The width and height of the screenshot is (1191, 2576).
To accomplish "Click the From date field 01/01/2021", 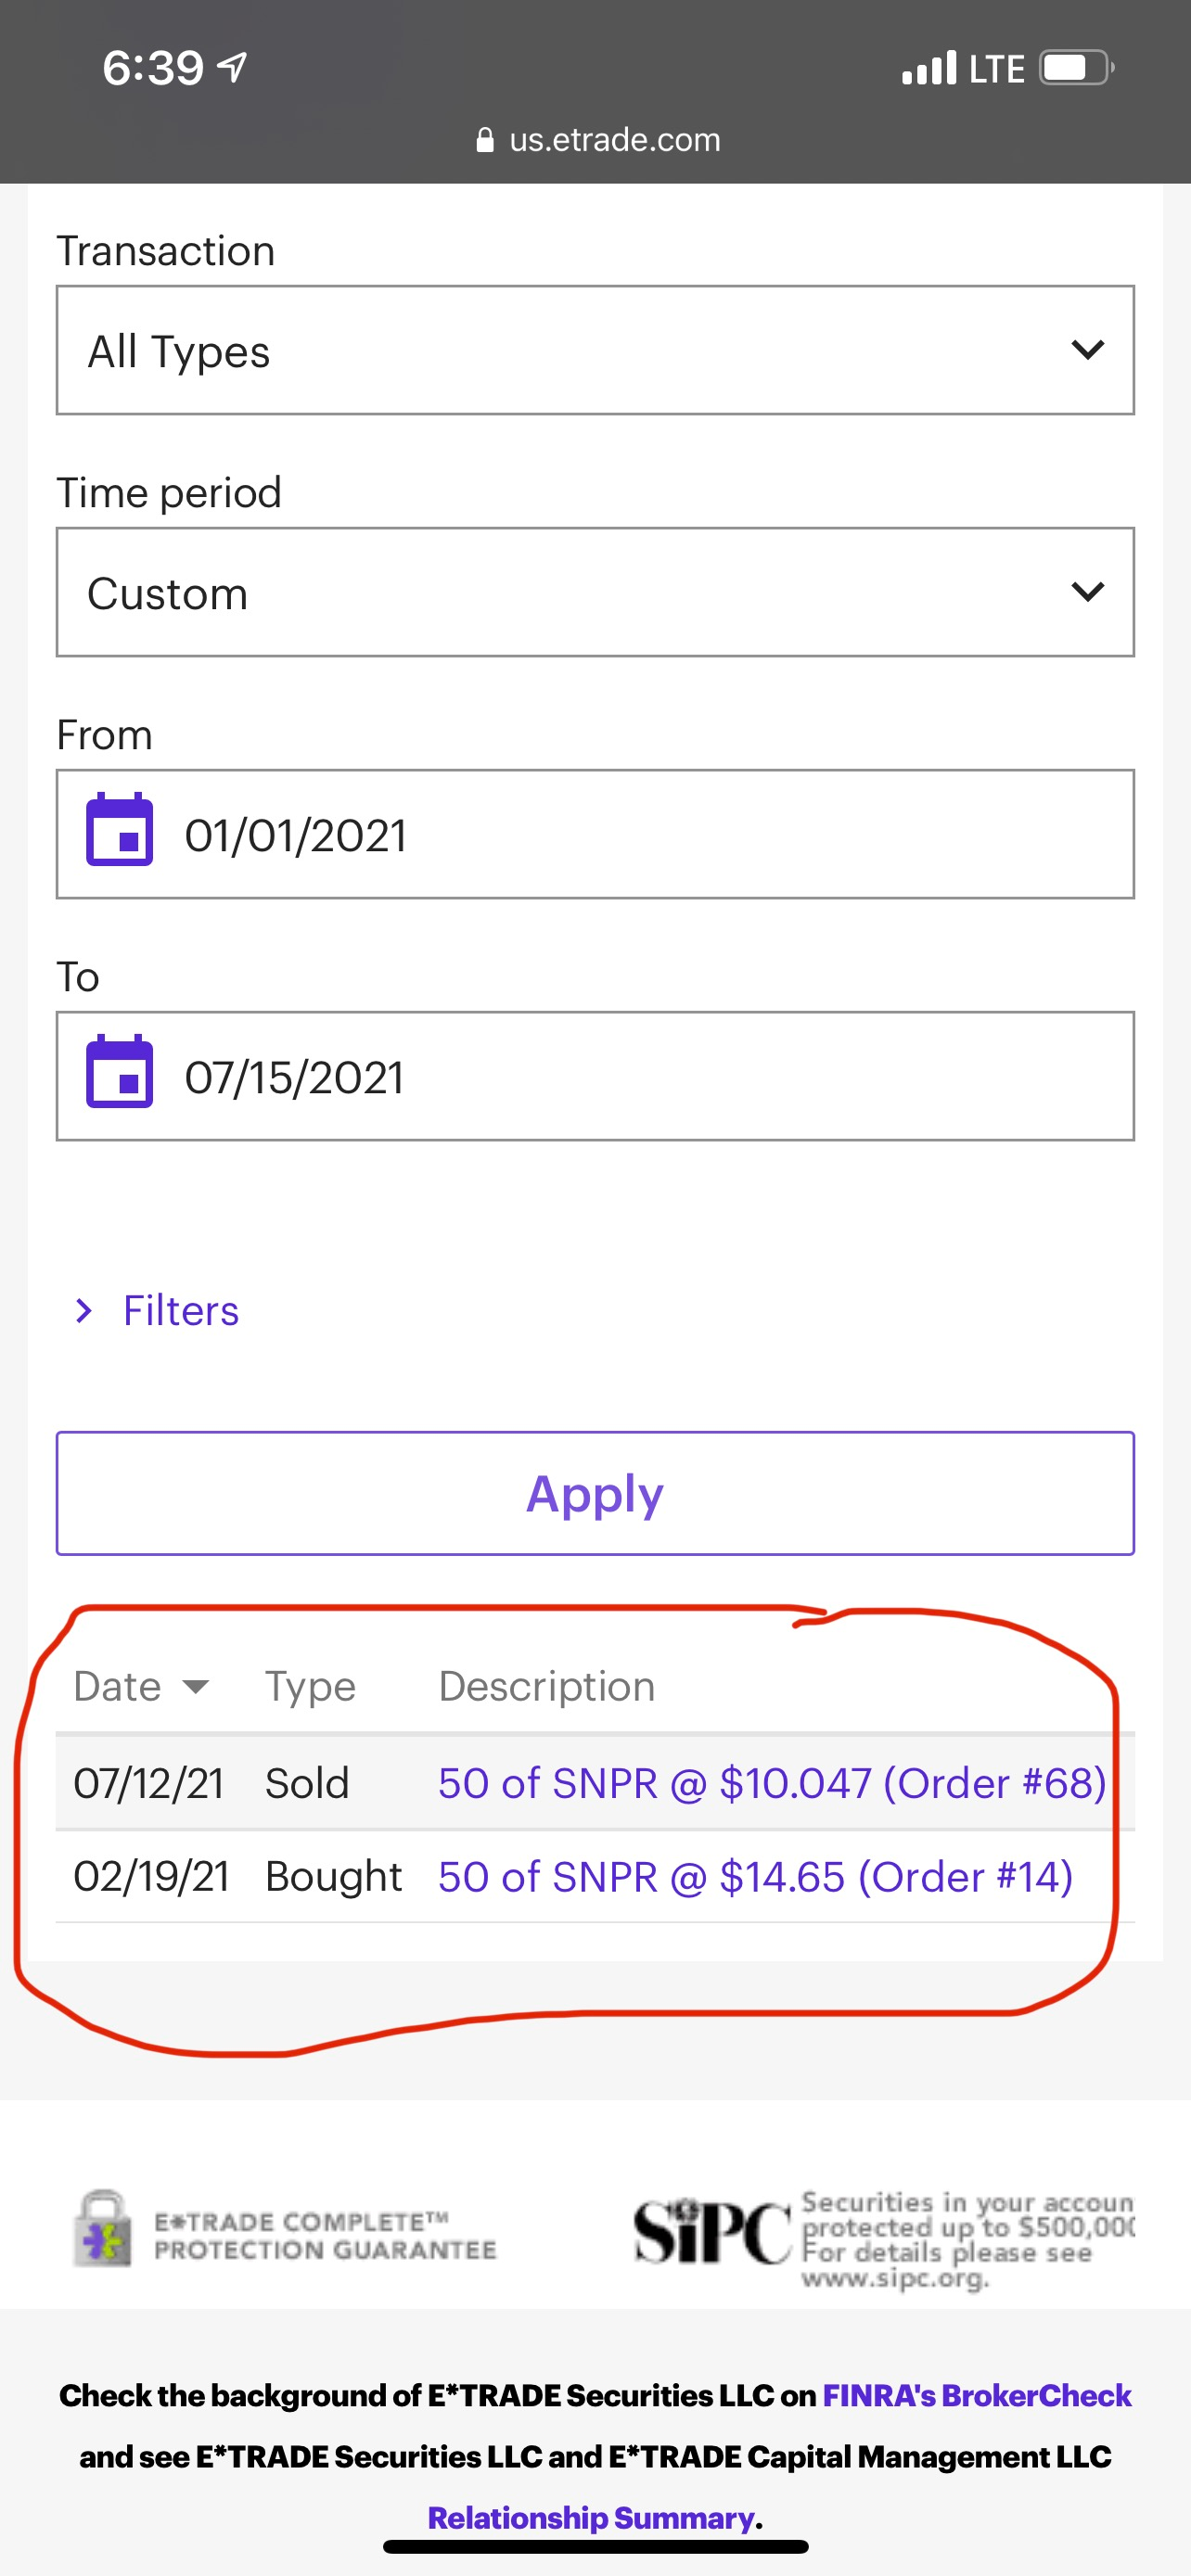I will [x=640, y=834].
